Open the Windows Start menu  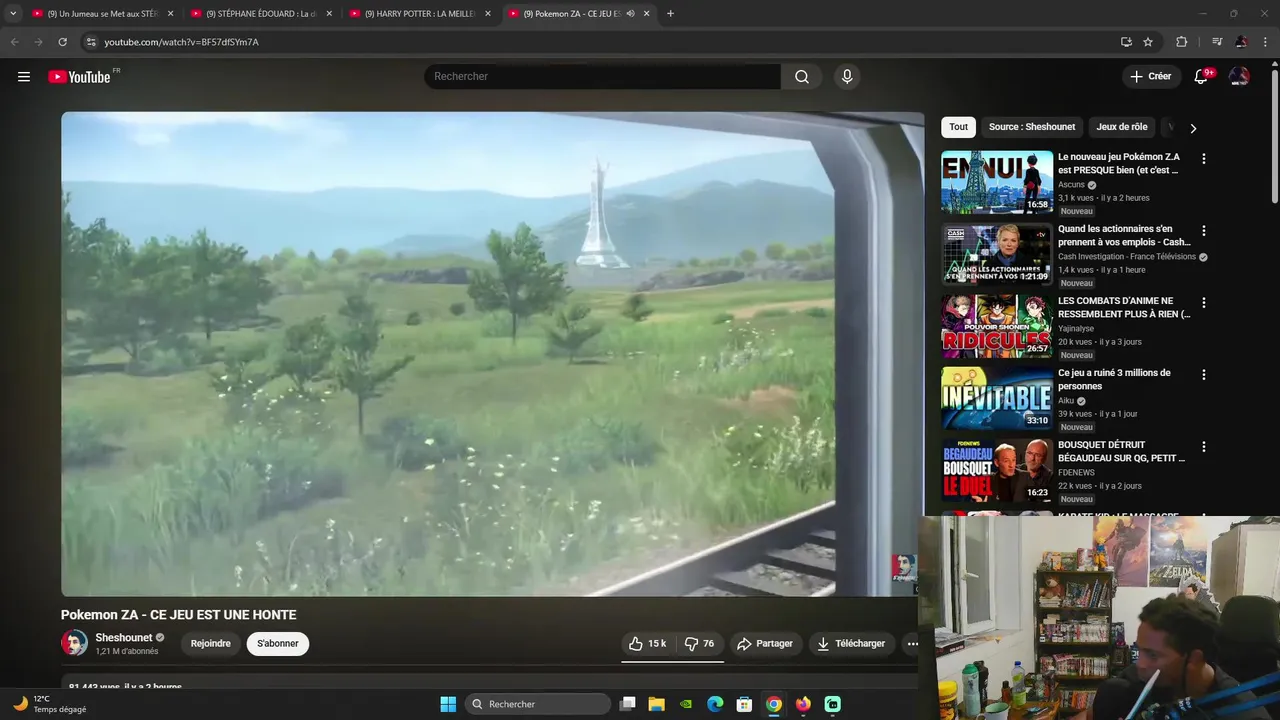[x=448, y=704]
